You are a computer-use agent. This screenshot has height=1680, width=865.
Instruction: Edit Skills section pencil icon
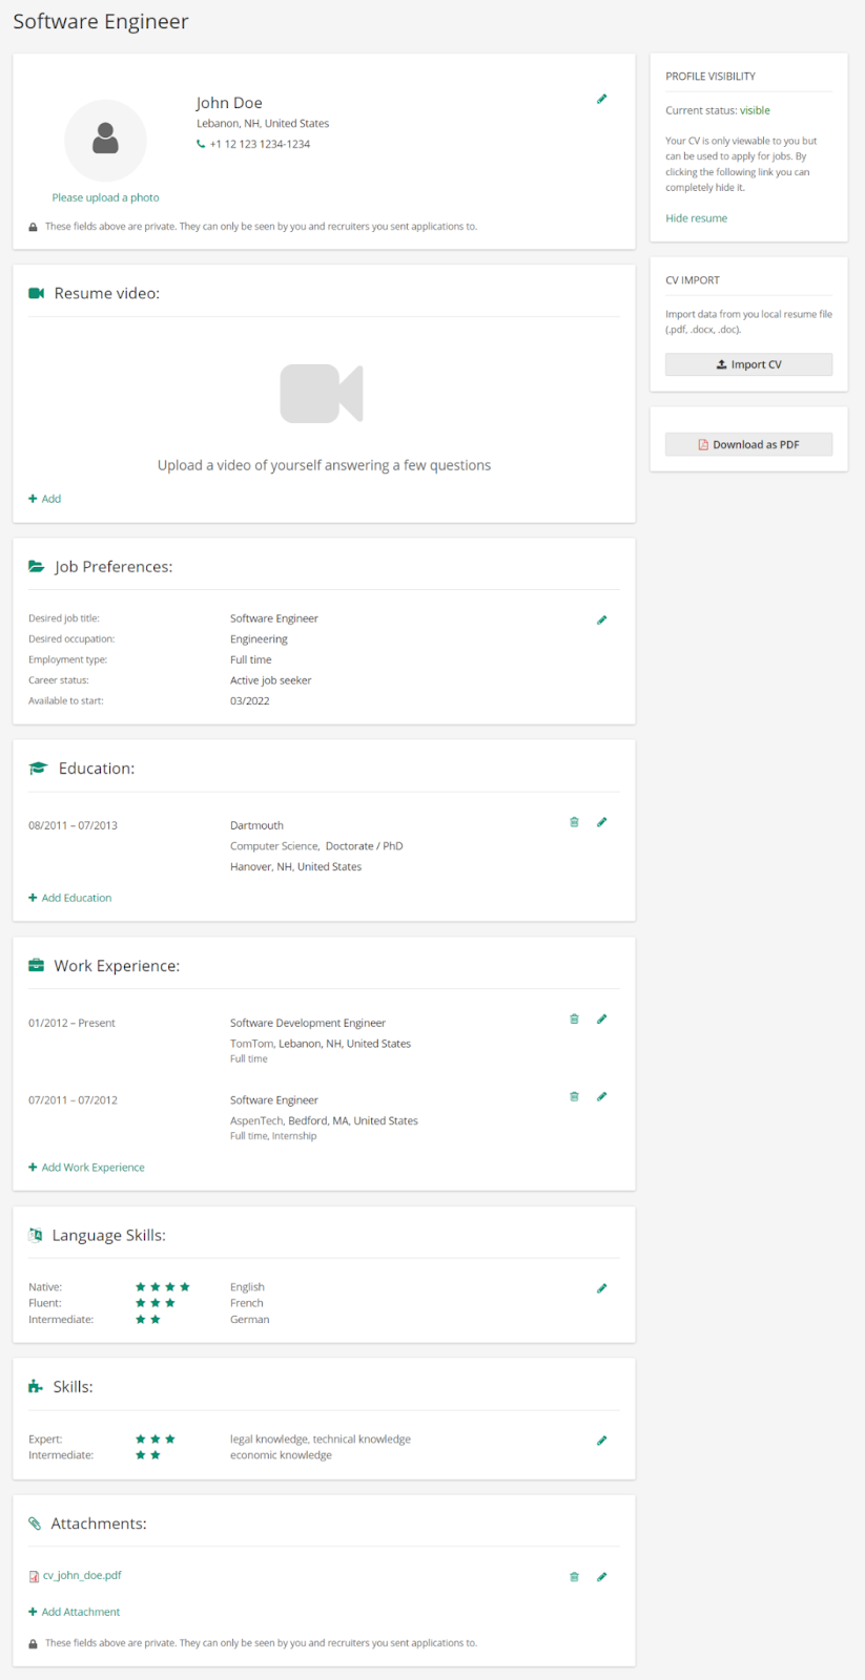(602, 1440)
